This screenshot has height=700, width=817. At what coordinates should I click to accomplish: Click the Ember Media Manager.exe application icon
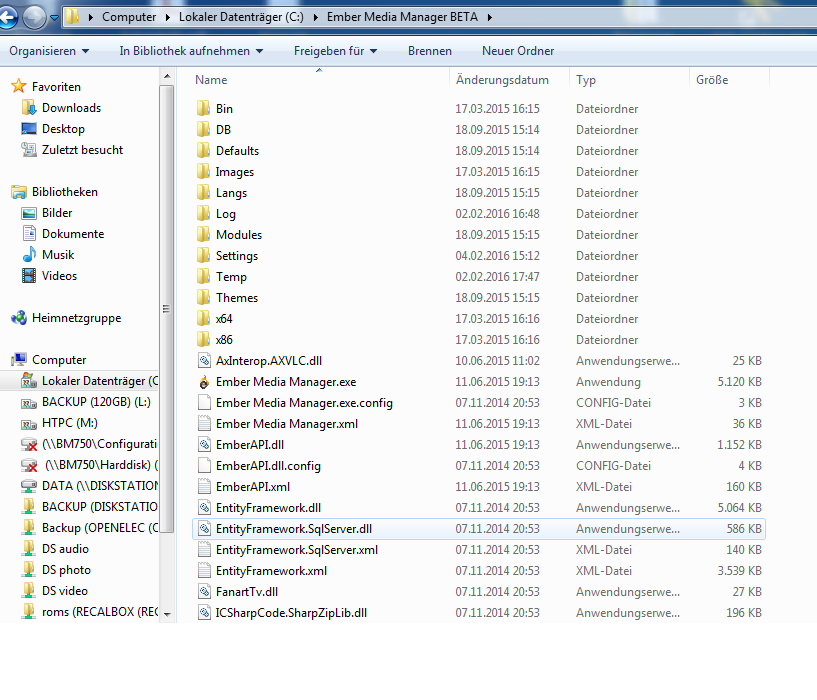204,382
